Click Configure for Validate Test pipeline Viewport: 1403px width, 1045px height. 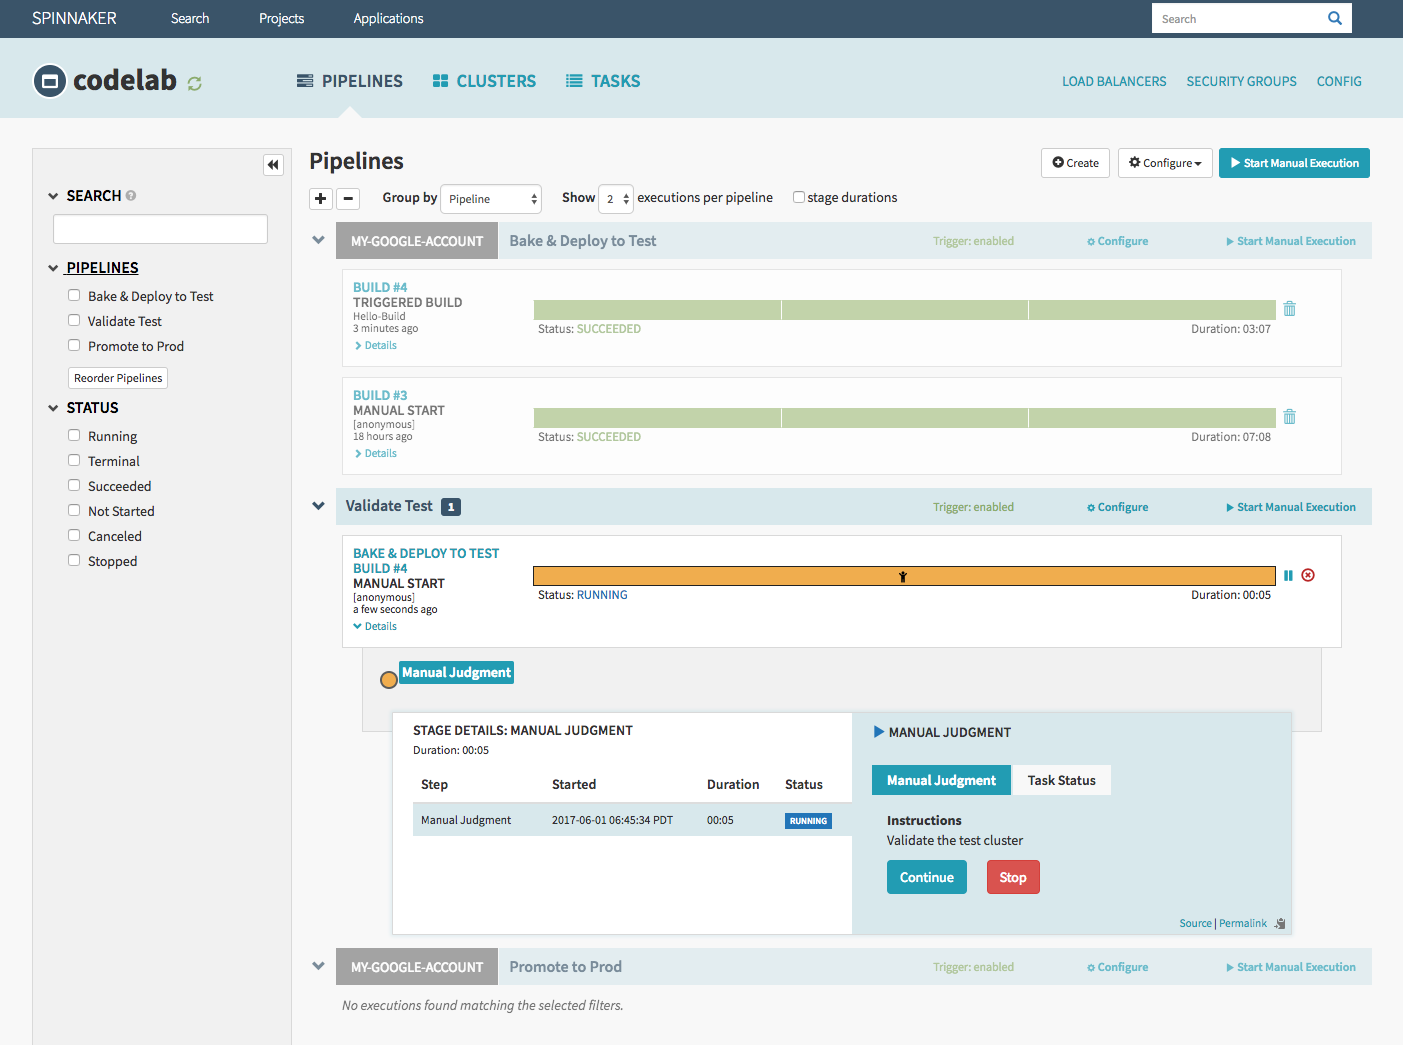coord(1117,507)
